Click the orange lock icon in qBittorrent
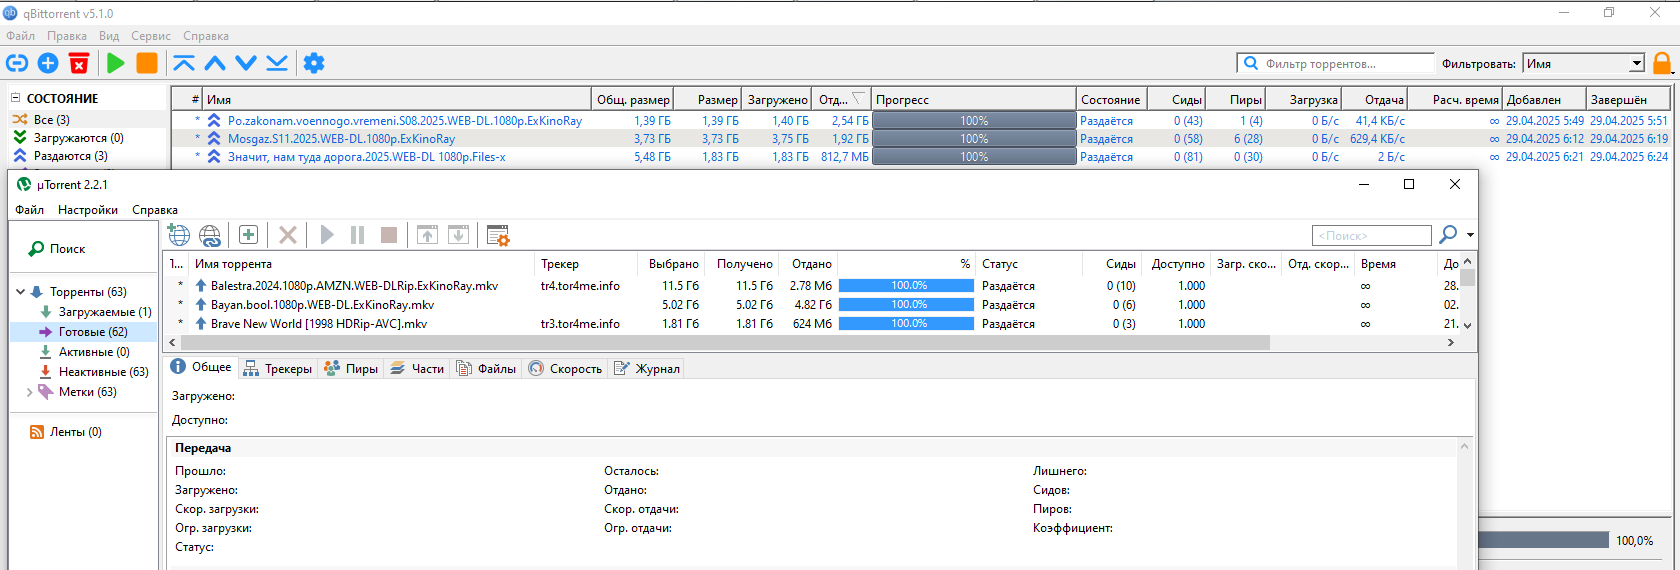 [x=1662, y=63]
